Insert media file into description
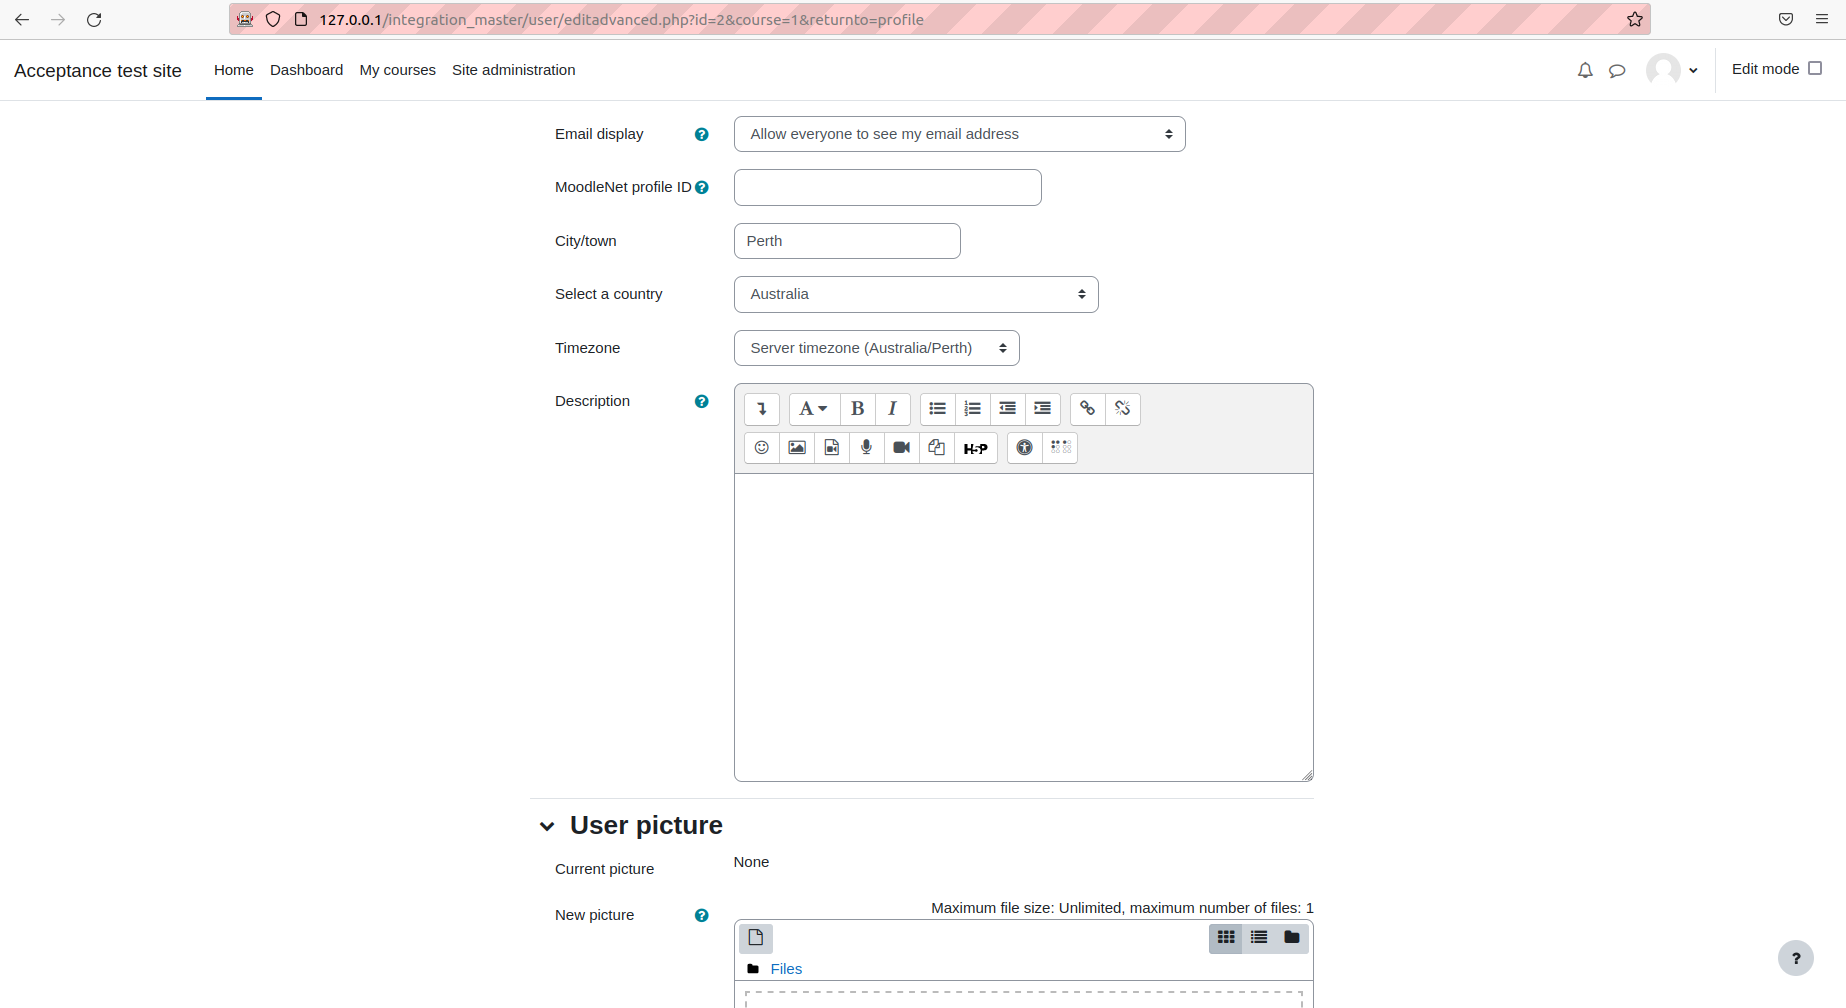Viewport: 1846px width, 1008px height. pyautogui.click(x=832, y=448)
